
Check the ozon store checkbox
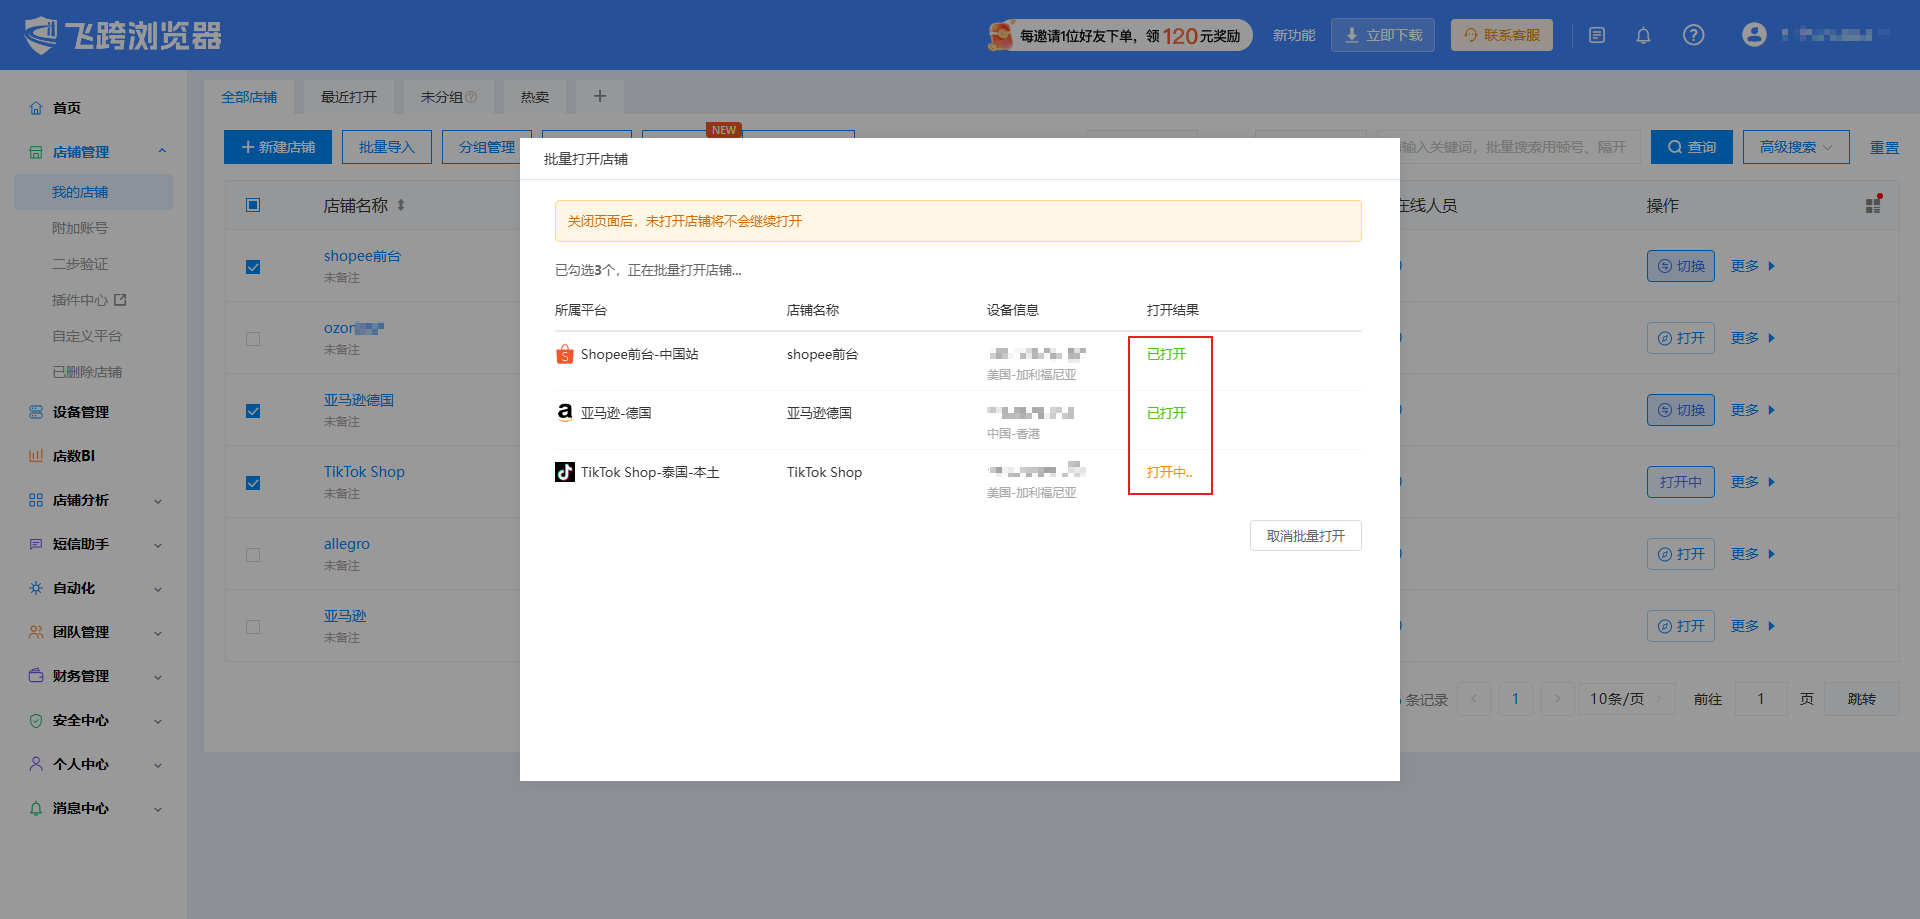tap(253, 339)
